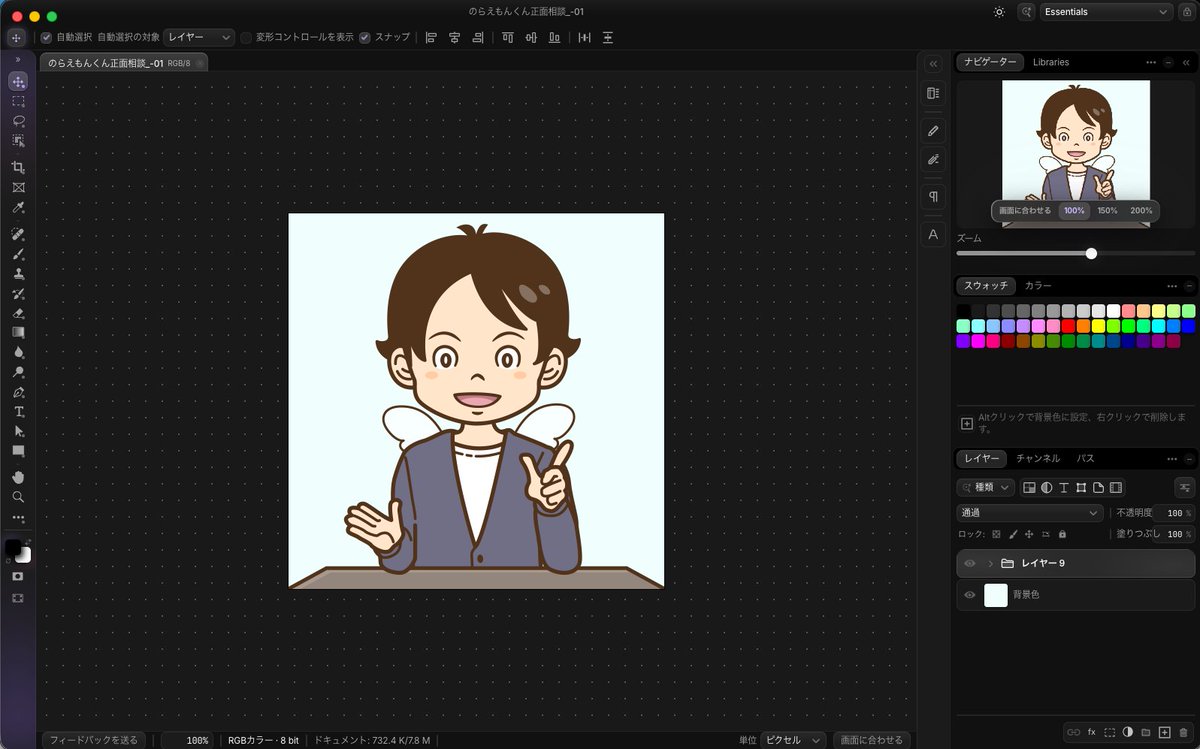This screenshot has width=1200, height=749.
Task: Toggle the スナップ checkbox
Action: (365, 37)
